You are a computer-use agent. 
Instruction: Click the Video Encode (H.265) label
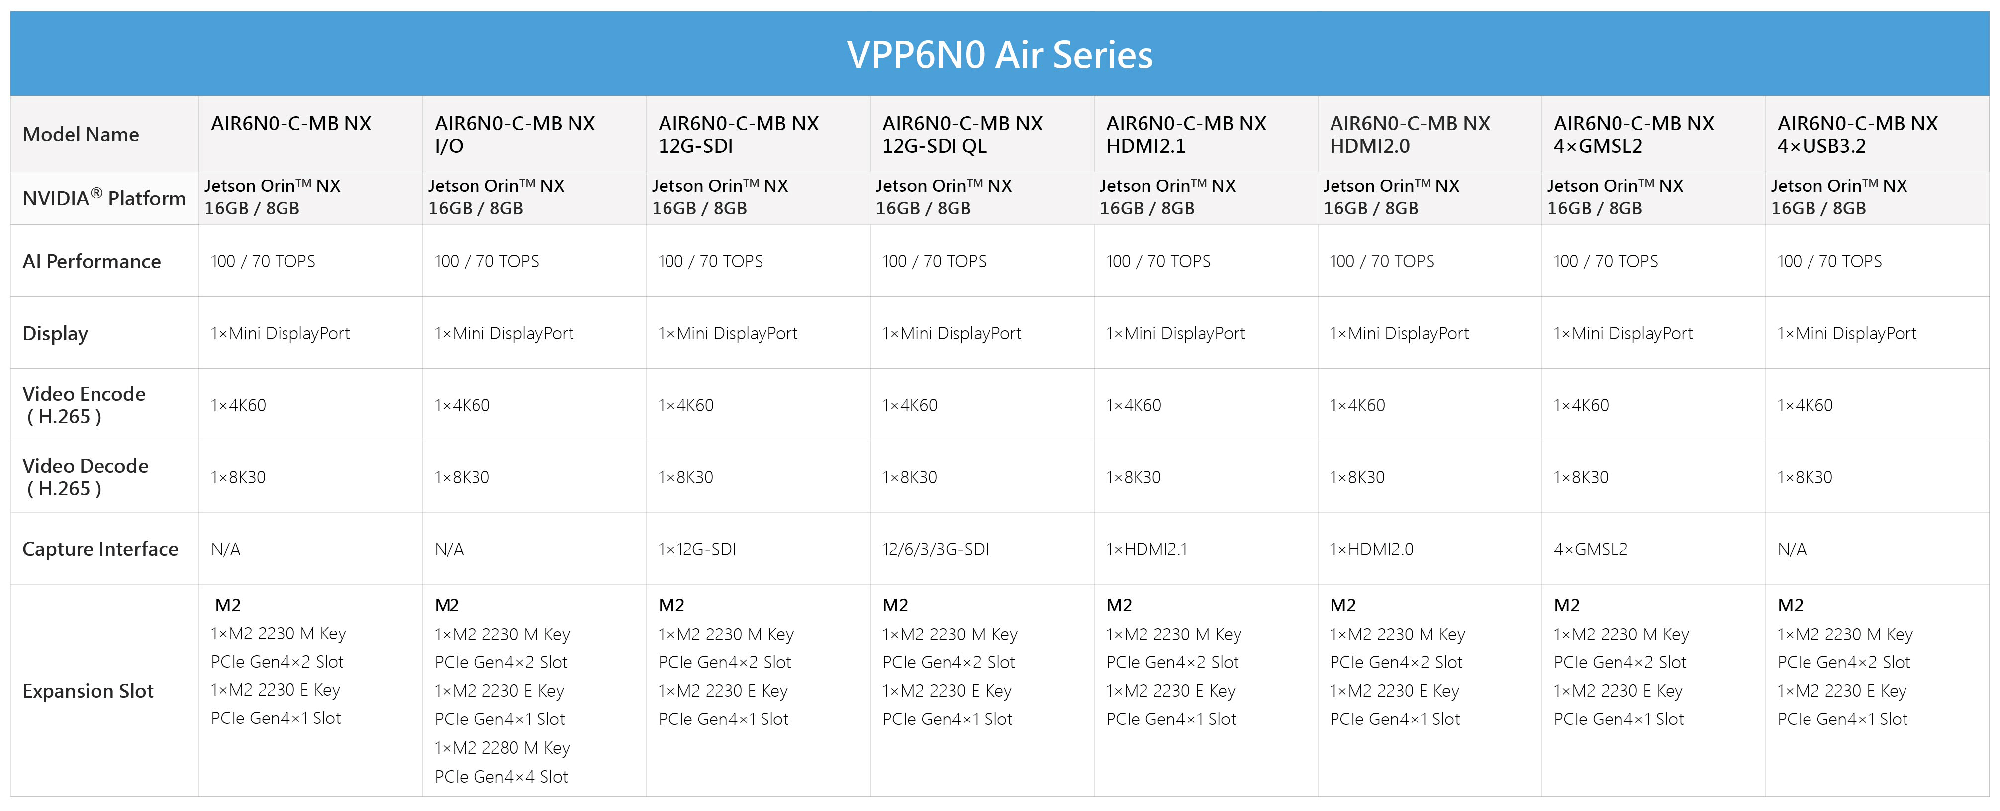(84, 405)
